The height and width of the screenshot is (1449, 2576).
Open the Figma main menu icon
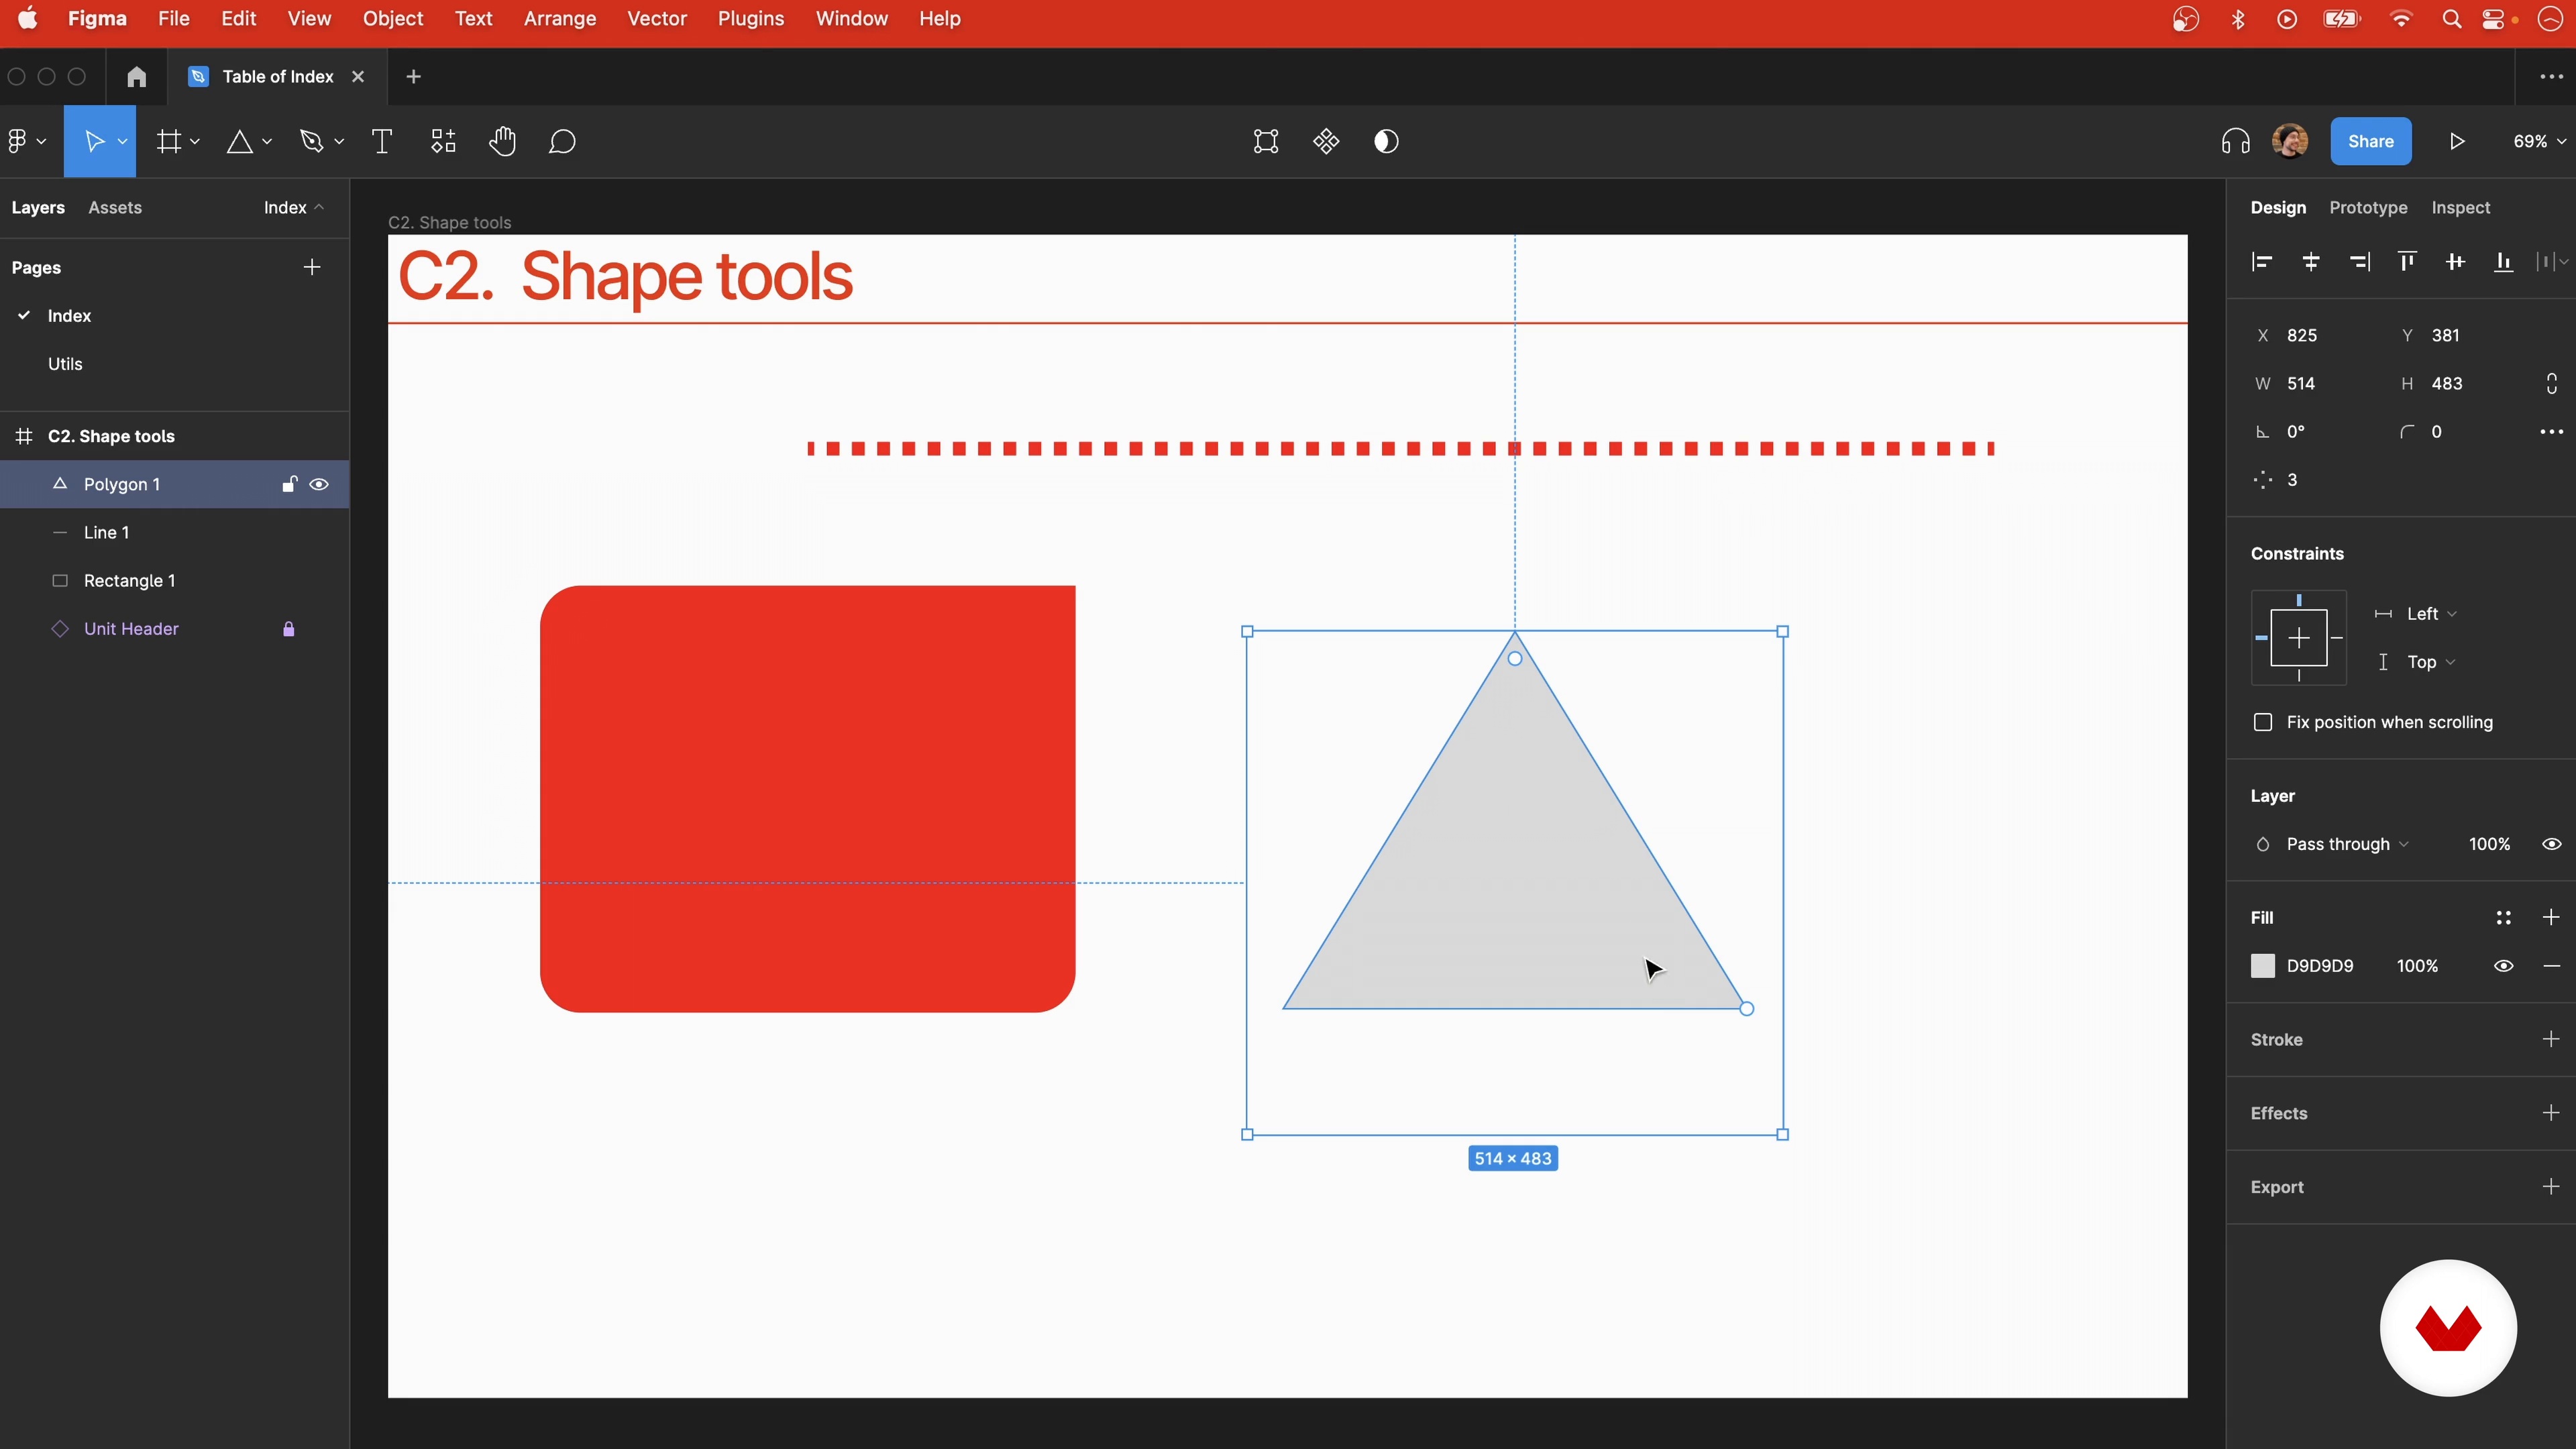(17, 141)
